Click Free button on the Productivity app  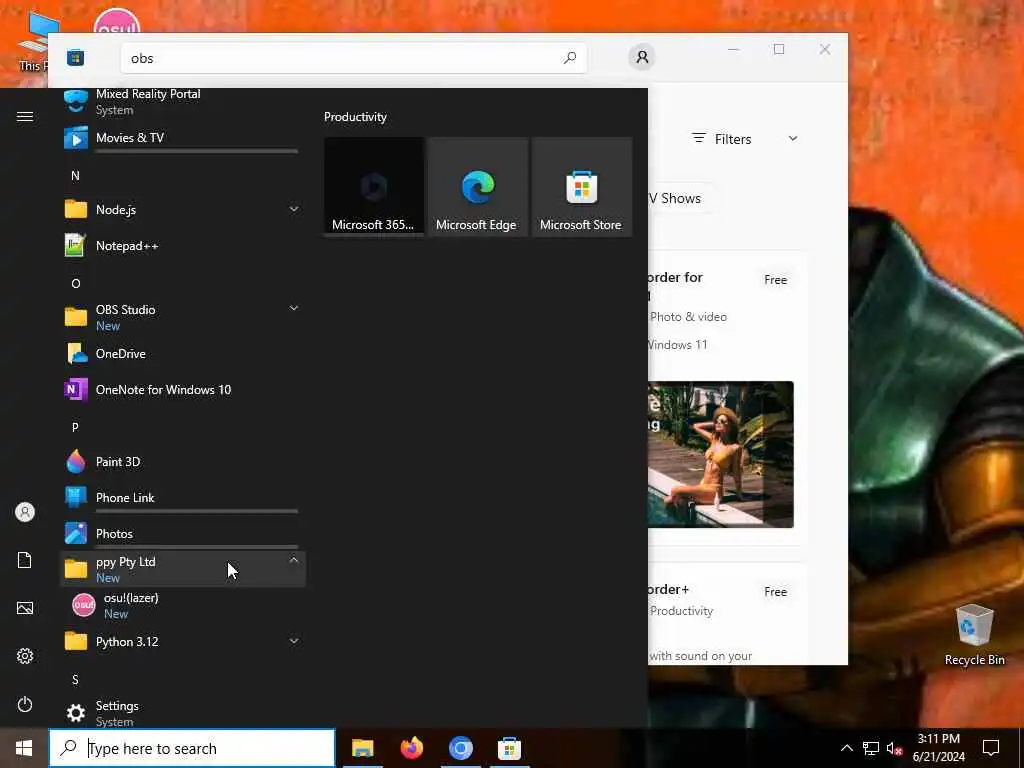pyautogui.click(x=775, y=592)
